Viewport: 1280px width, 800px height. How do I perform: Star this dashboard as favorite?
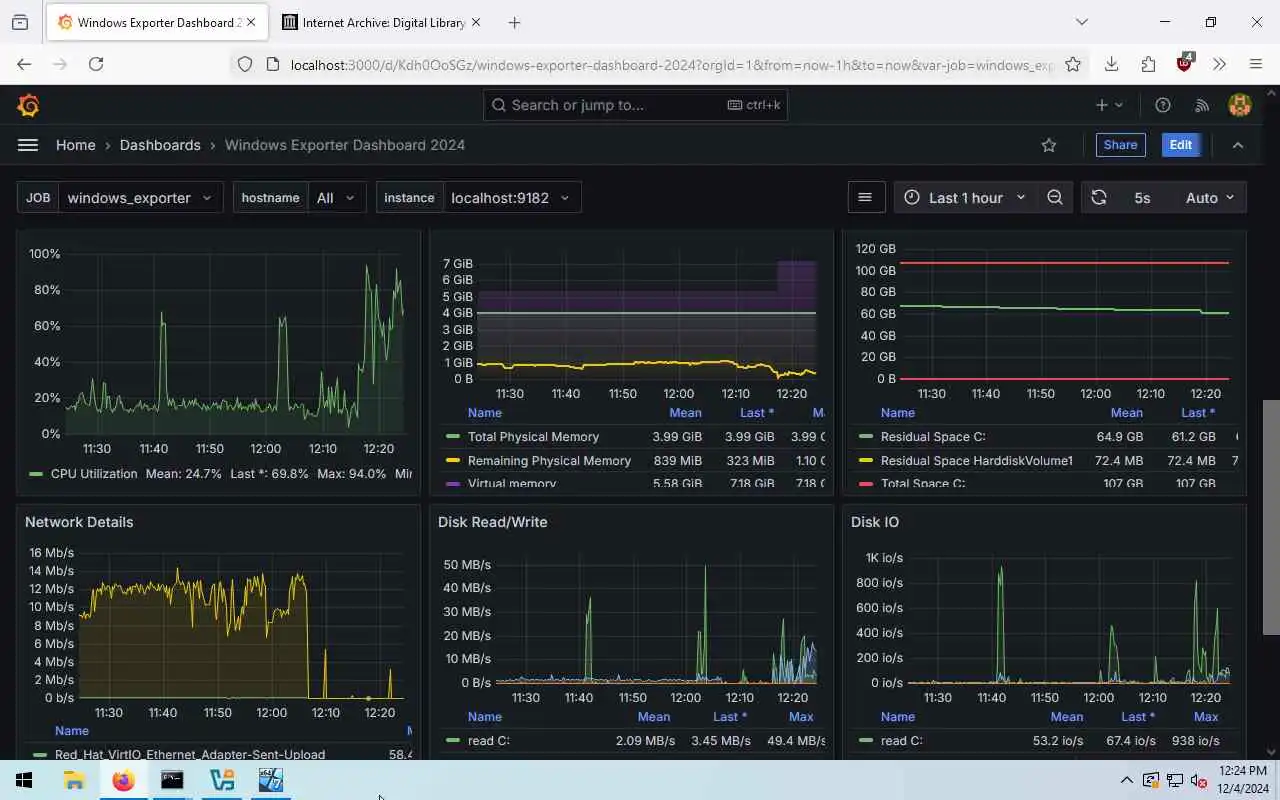click(x=1049, y=145)
